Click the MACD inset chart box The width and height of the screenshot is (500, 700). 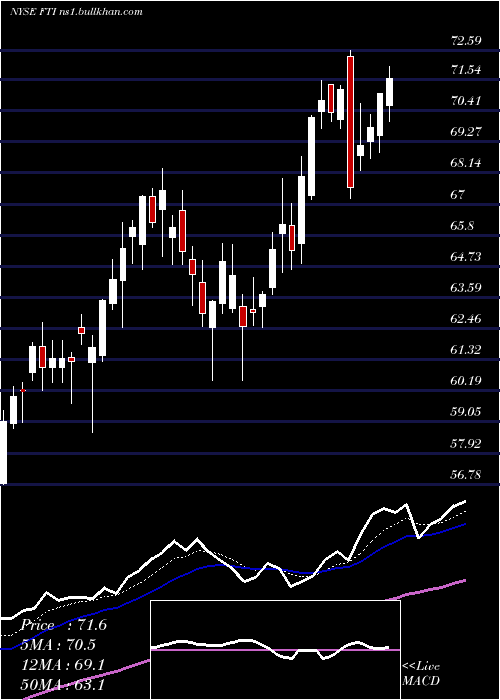click(275, 650)
